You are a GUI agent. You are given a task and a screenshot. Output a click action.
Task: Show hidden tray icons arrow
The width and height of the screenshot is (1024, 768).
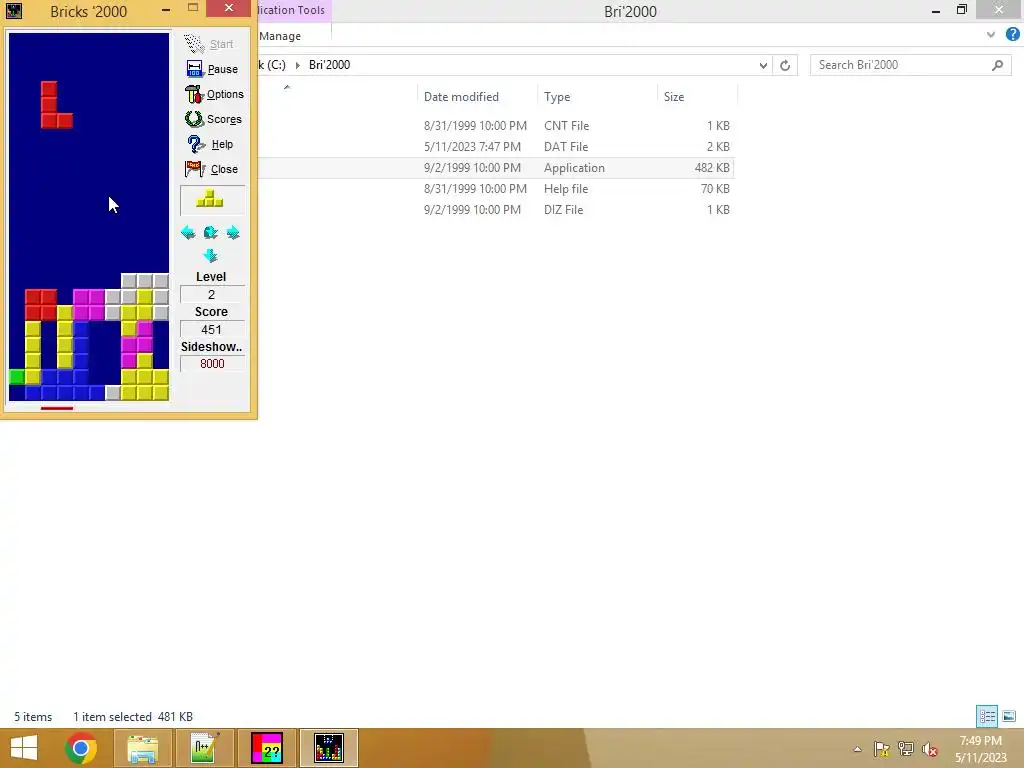(857, 749)
